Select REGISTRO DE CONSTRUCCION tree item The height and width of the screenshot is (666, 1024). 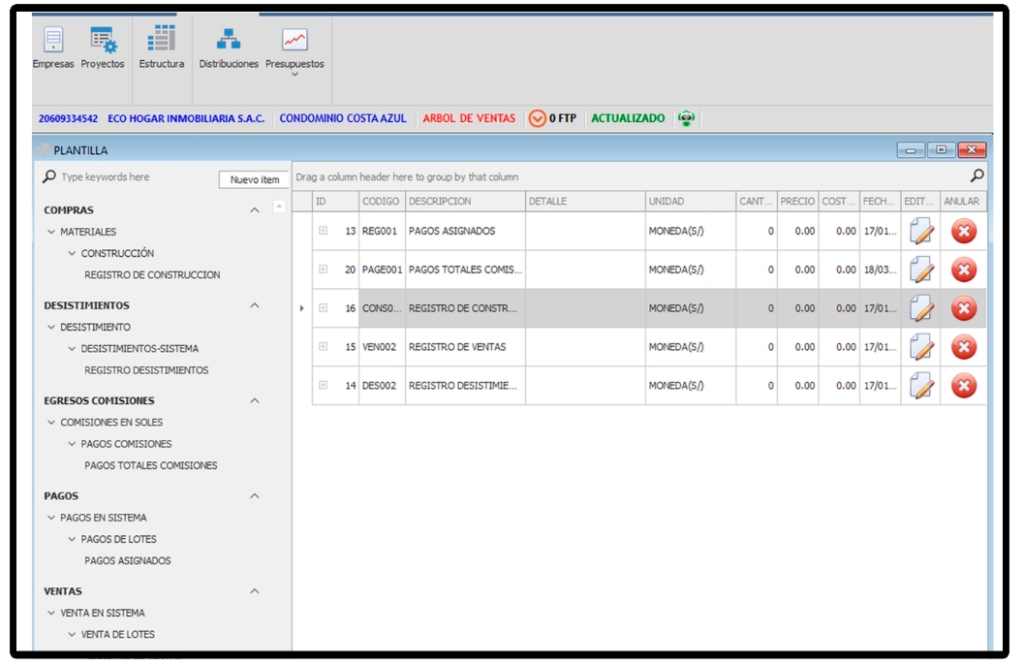pyautogui.click(x=152, y=275)
